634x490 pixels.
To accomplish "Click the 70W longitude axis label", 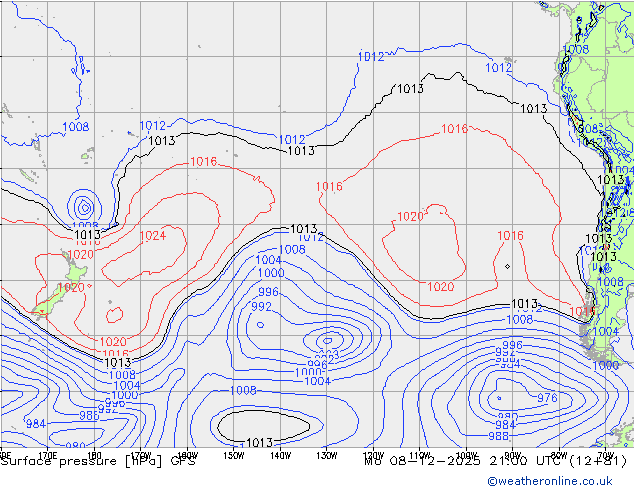I will click(606, 455).
